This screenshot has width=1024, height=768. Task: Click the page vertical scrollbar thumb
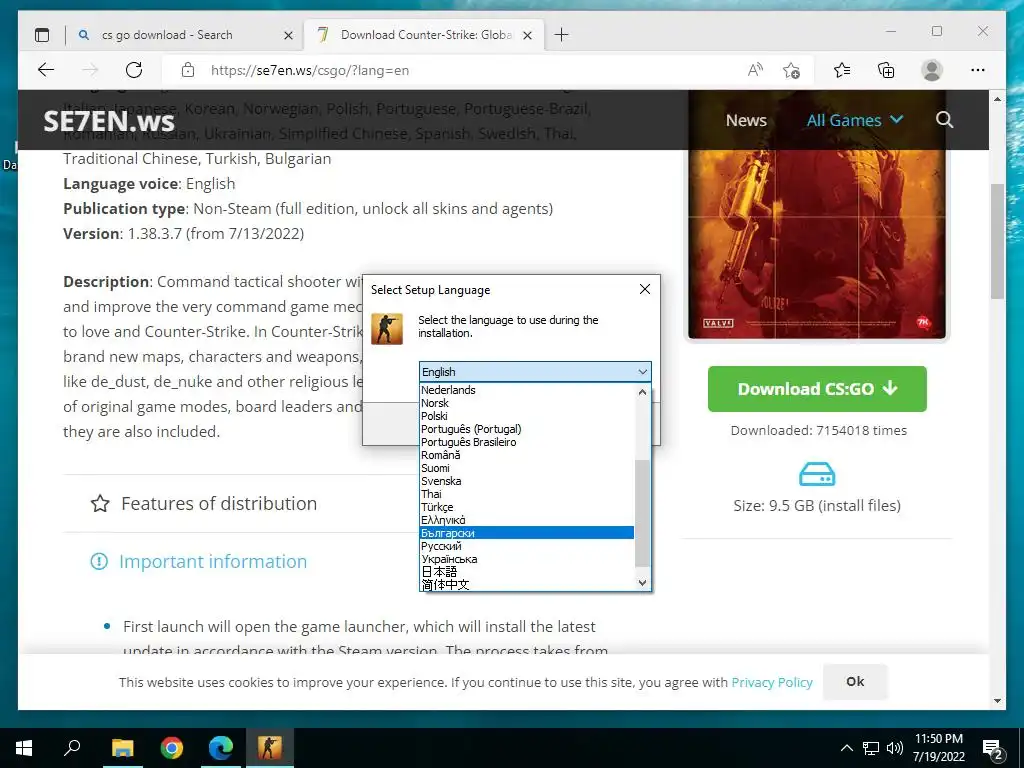pos(997,242)
